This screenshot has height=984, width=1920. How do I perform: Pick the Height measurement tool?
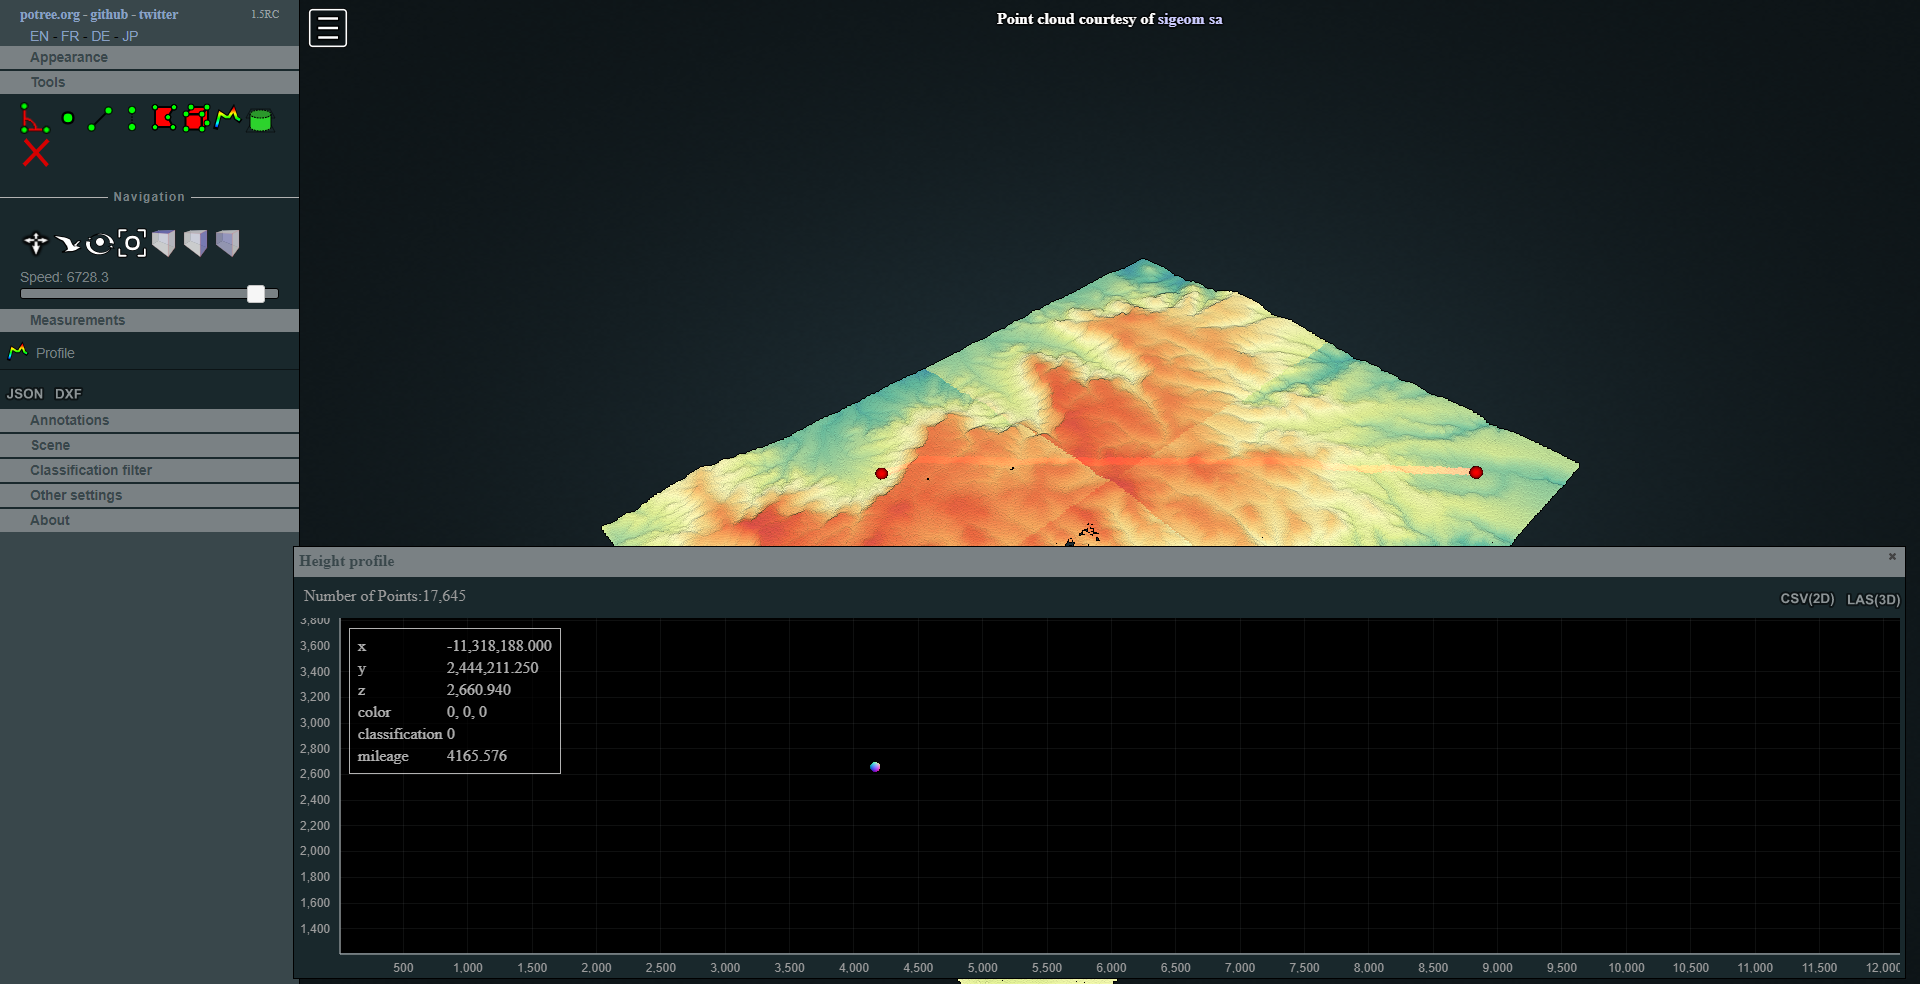click(x=131, y=118)
